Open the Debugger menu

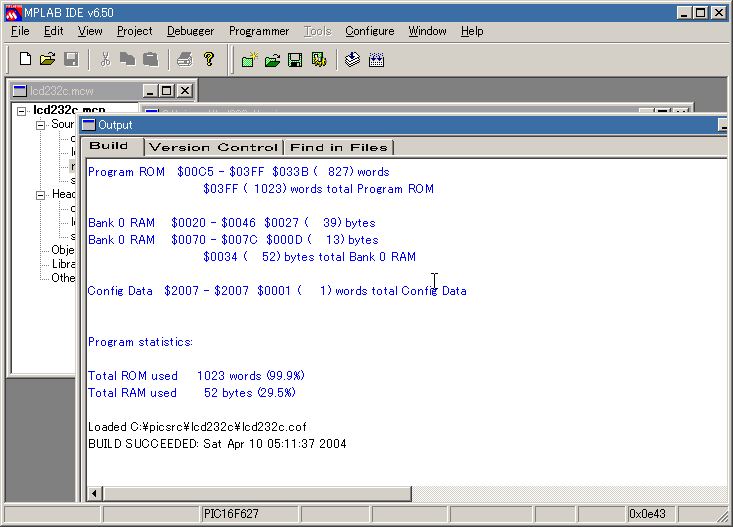(x=191, y=31)
